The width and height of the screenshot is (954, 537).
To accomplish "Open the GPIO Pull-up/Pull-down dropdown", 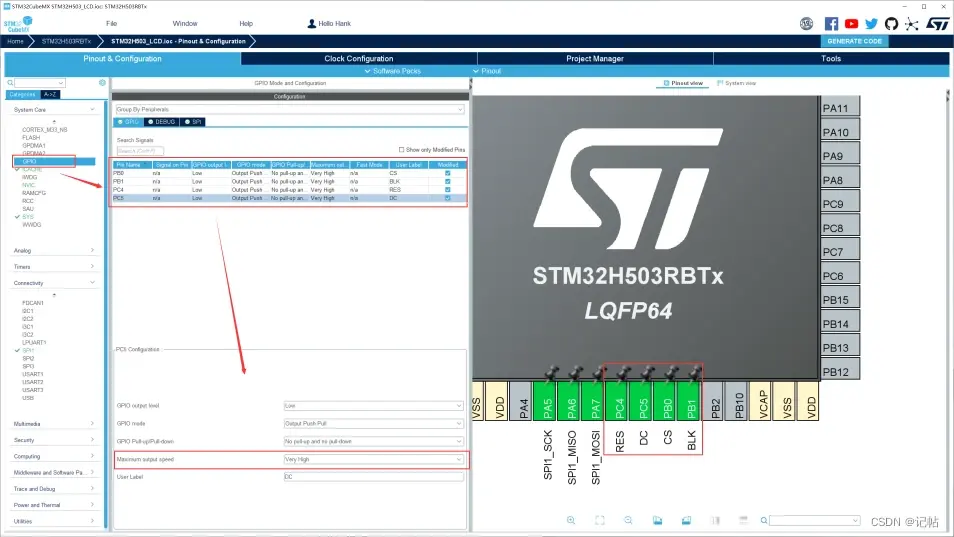I will coord(373,441).
